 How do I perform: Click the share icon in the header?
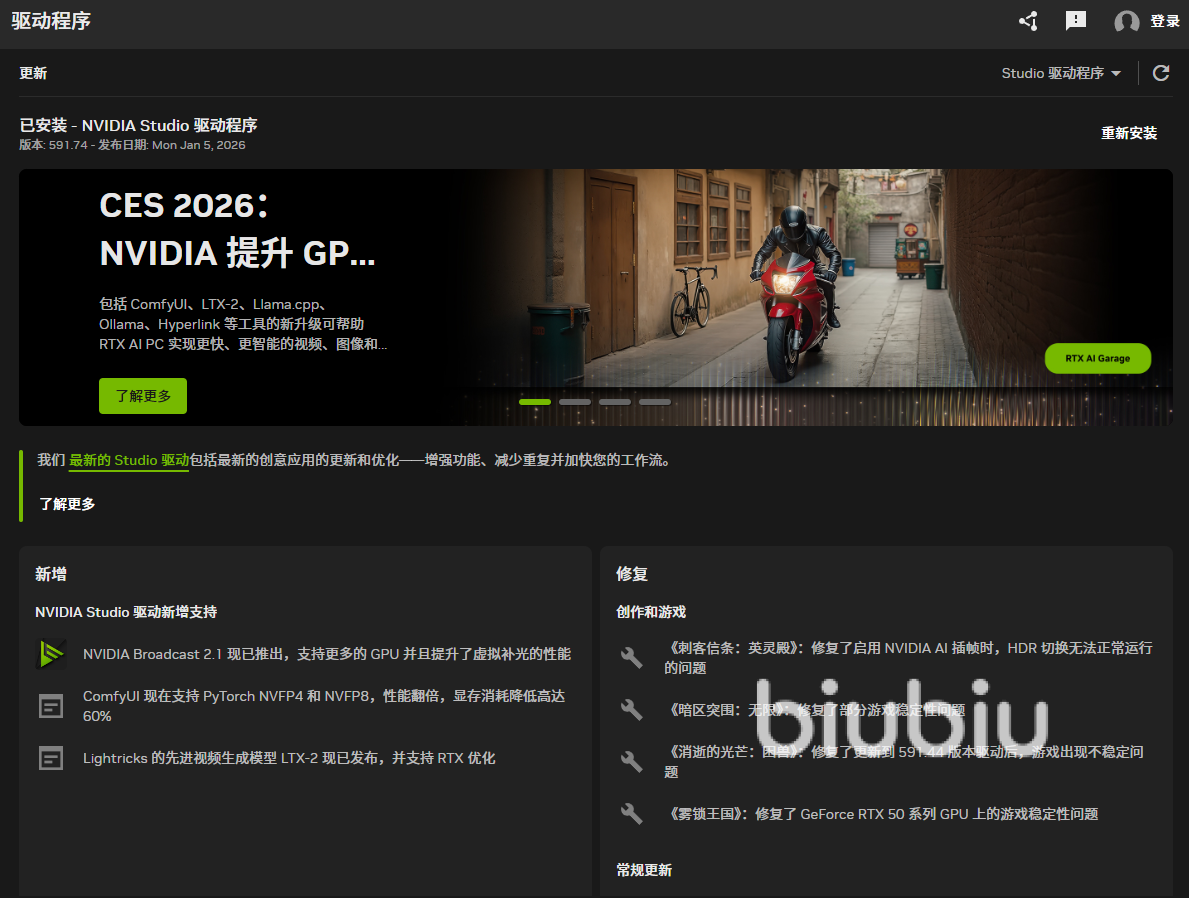(1027, 21)
